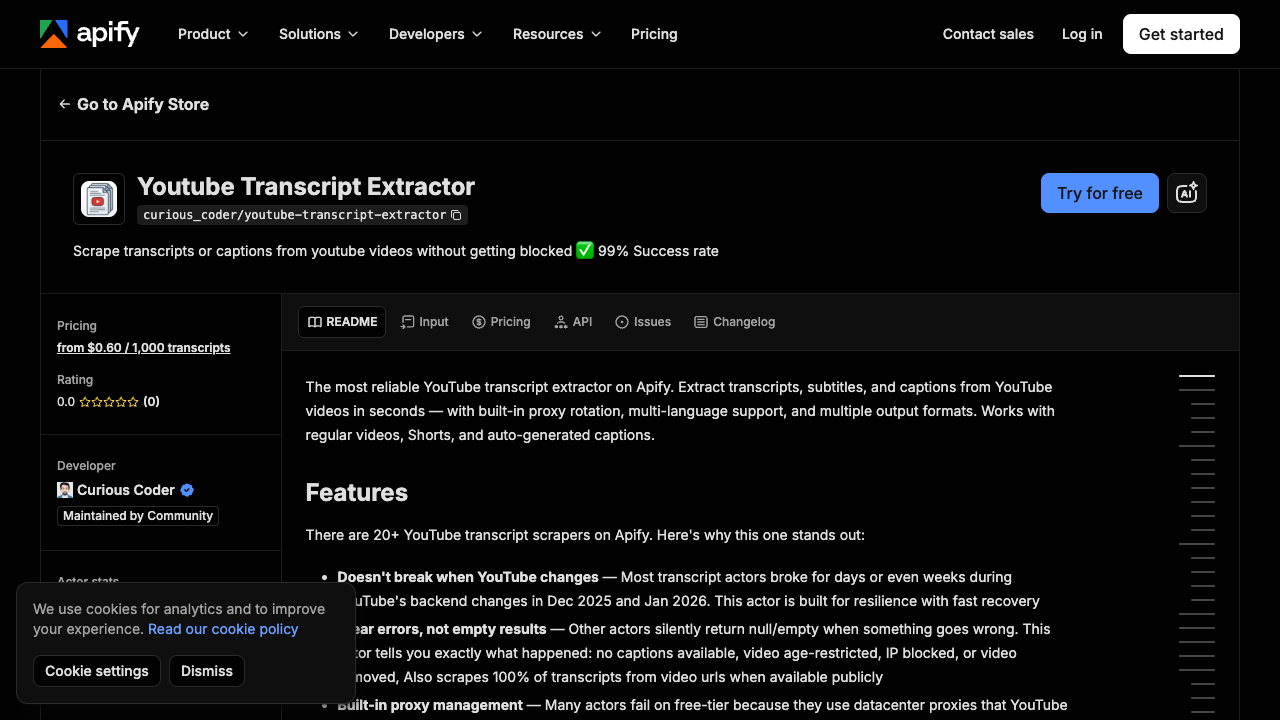This screenshot has height=720, width=1280.
Task: Select the README tab
Action: click(x=342, y=322)
